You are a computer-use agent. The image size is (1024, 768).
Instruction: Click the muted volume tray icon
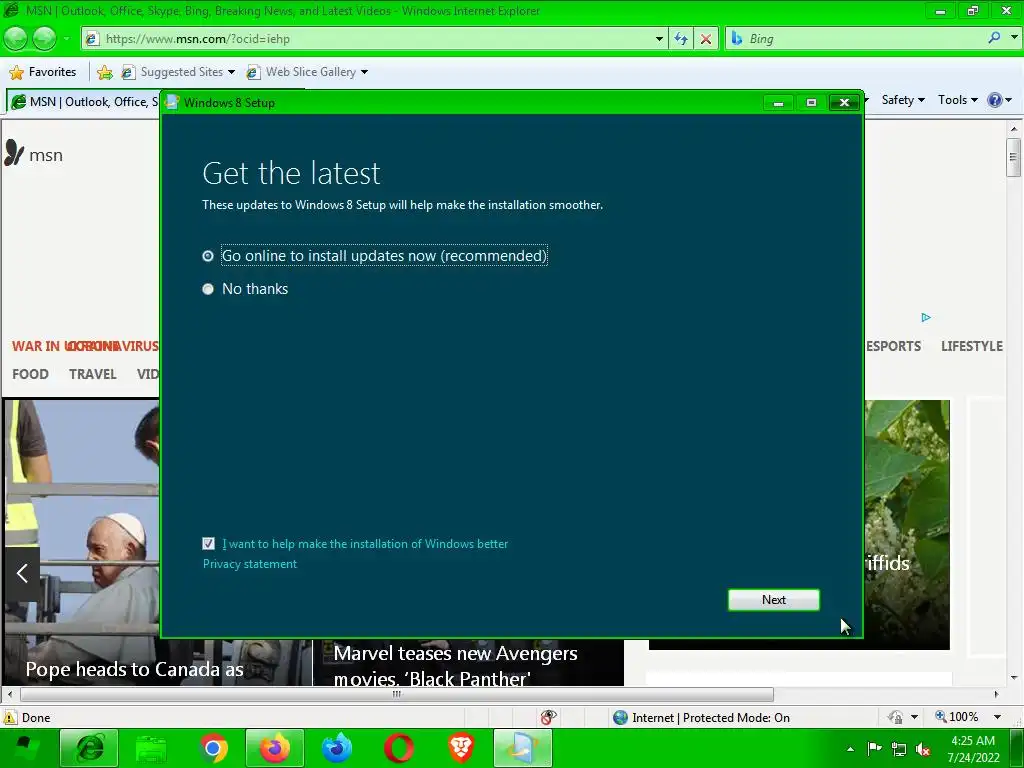(x=923, y=749)
